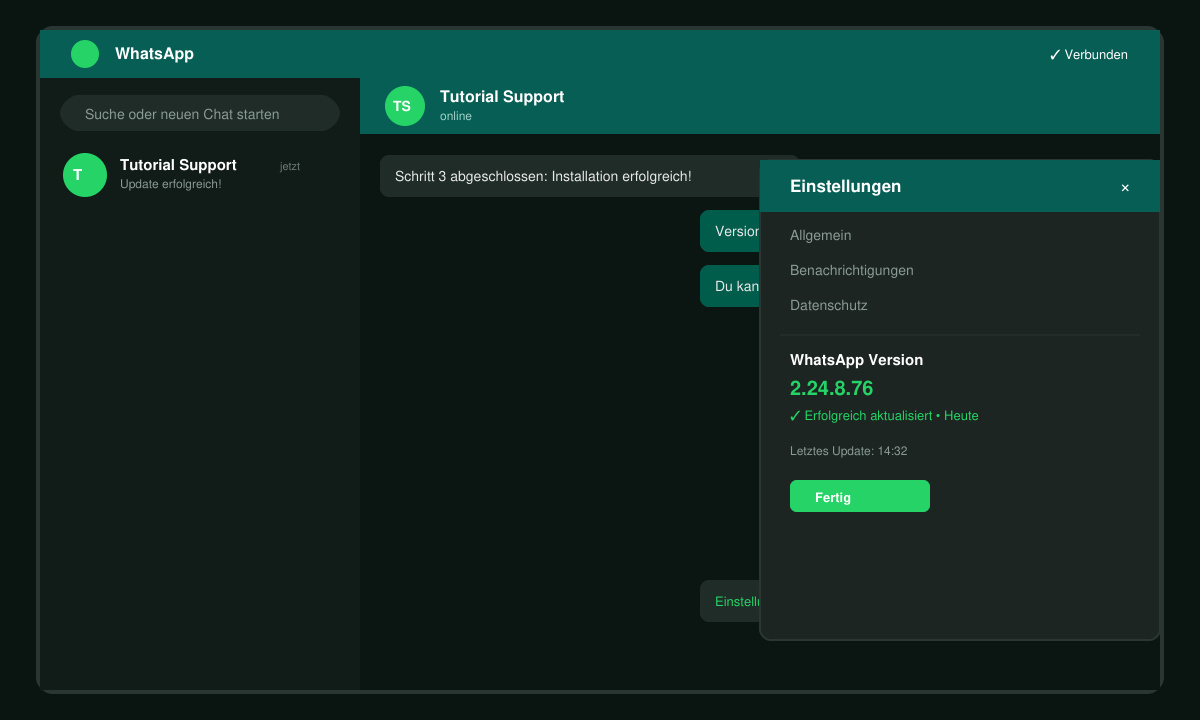The width and height of the screenshot is (1200, 720).
Task: Focus the Suche oder neuen Chat starten field
Action: pos(200,113)
